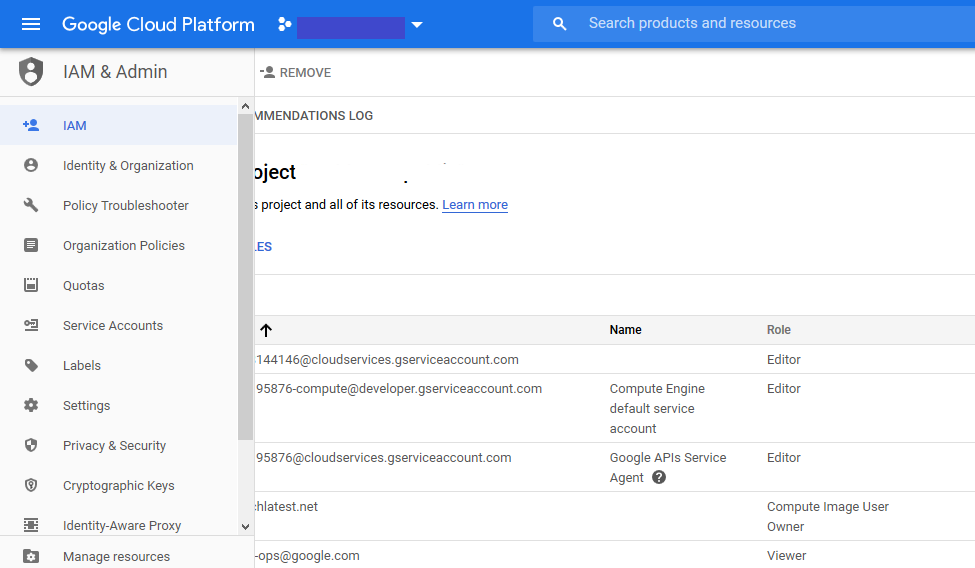Screen dimensions: 975x568
Task: Click the Quotas icon
Action: [30, 285]
